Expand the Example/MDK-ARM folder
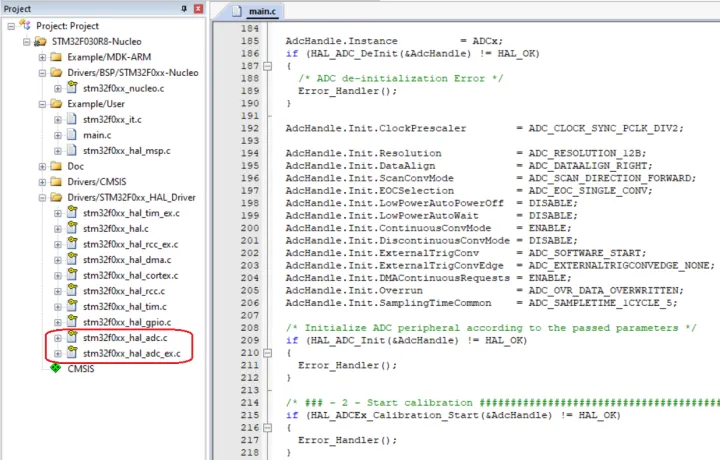Viewport: 720px width, 460px height. click(x=42, y=57)
